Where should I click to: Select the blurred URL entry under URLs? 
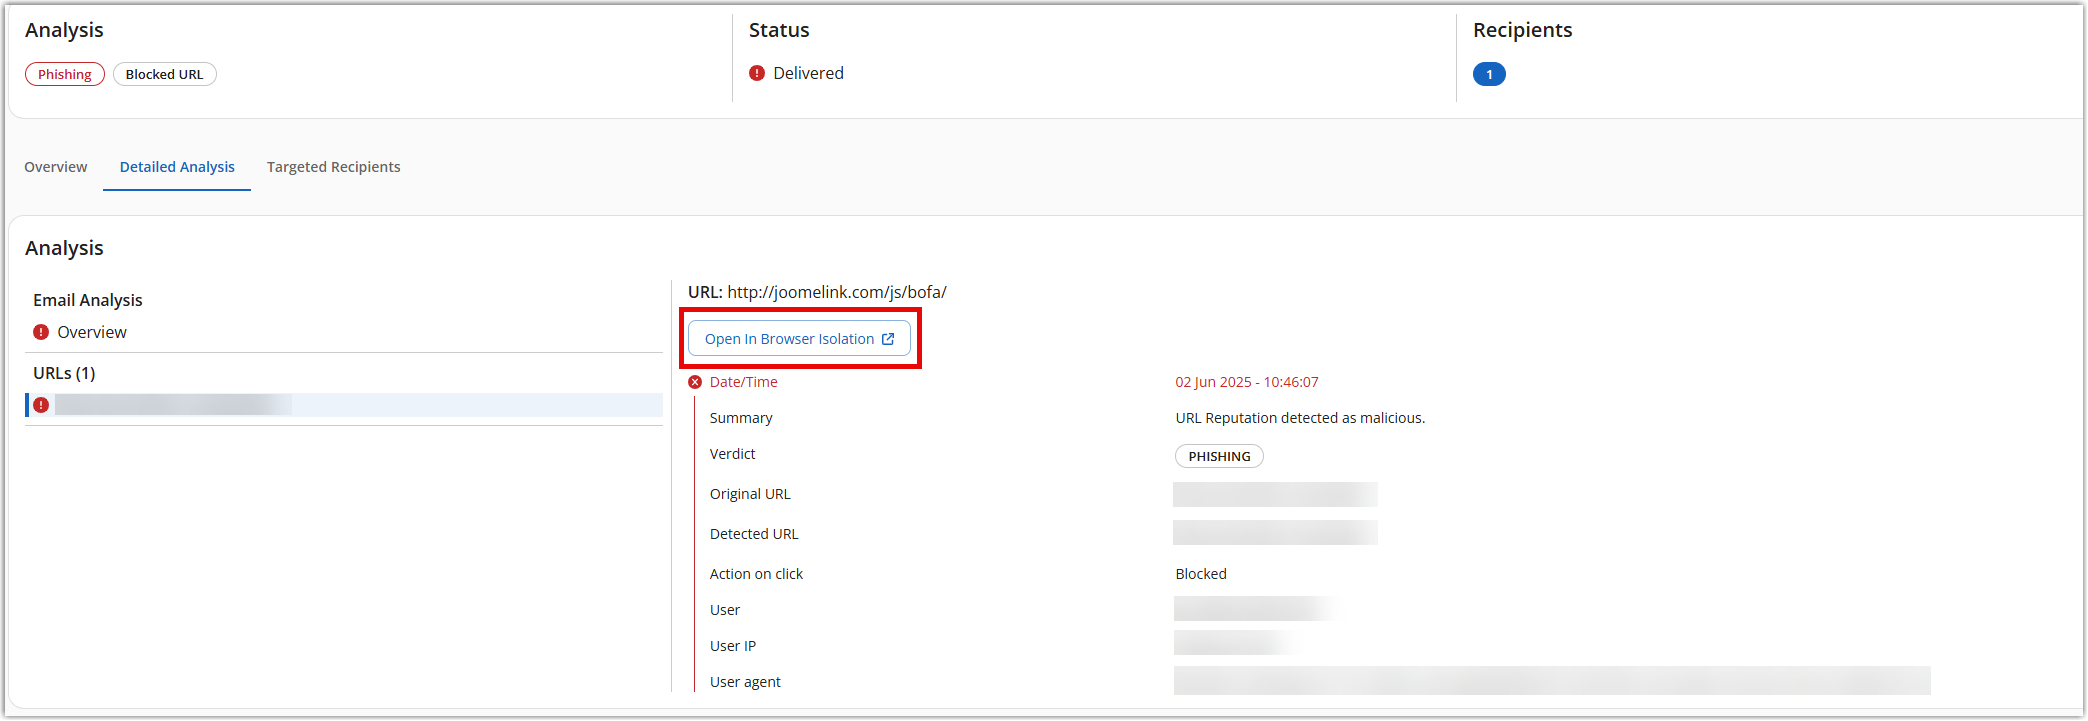pyautogui.click(x=173, y=405)
